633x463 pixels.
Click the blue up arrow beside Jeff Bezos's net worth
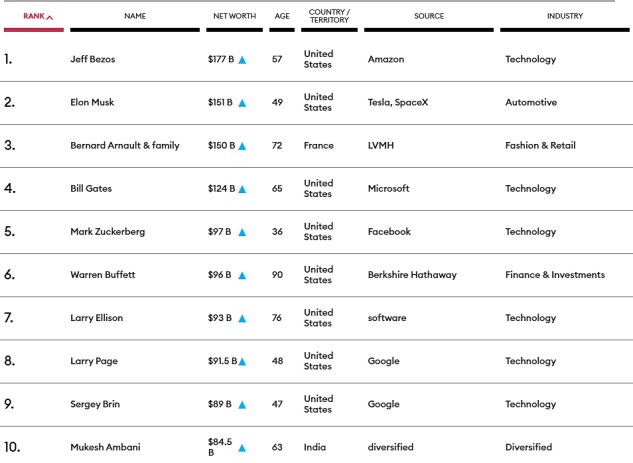coord(242,60)
